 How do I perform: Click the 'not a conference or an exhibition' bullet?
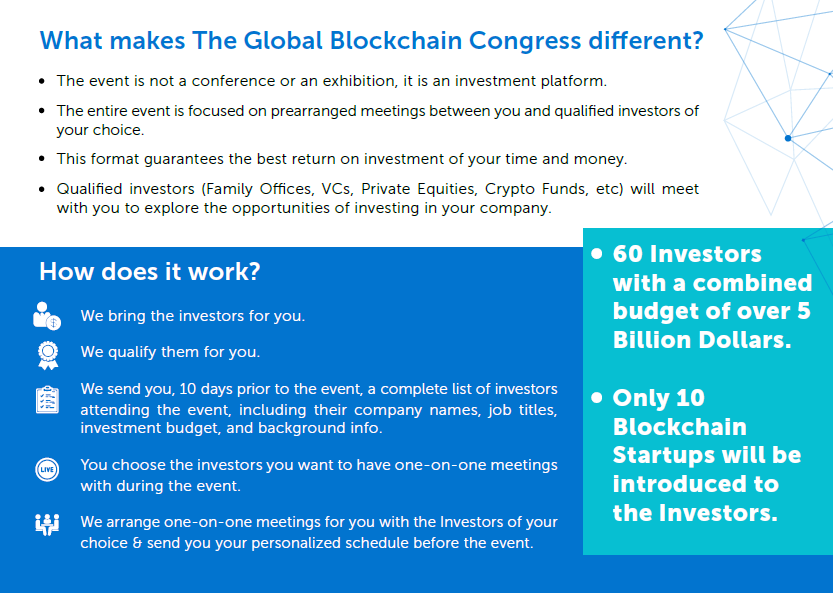(332, 81)
